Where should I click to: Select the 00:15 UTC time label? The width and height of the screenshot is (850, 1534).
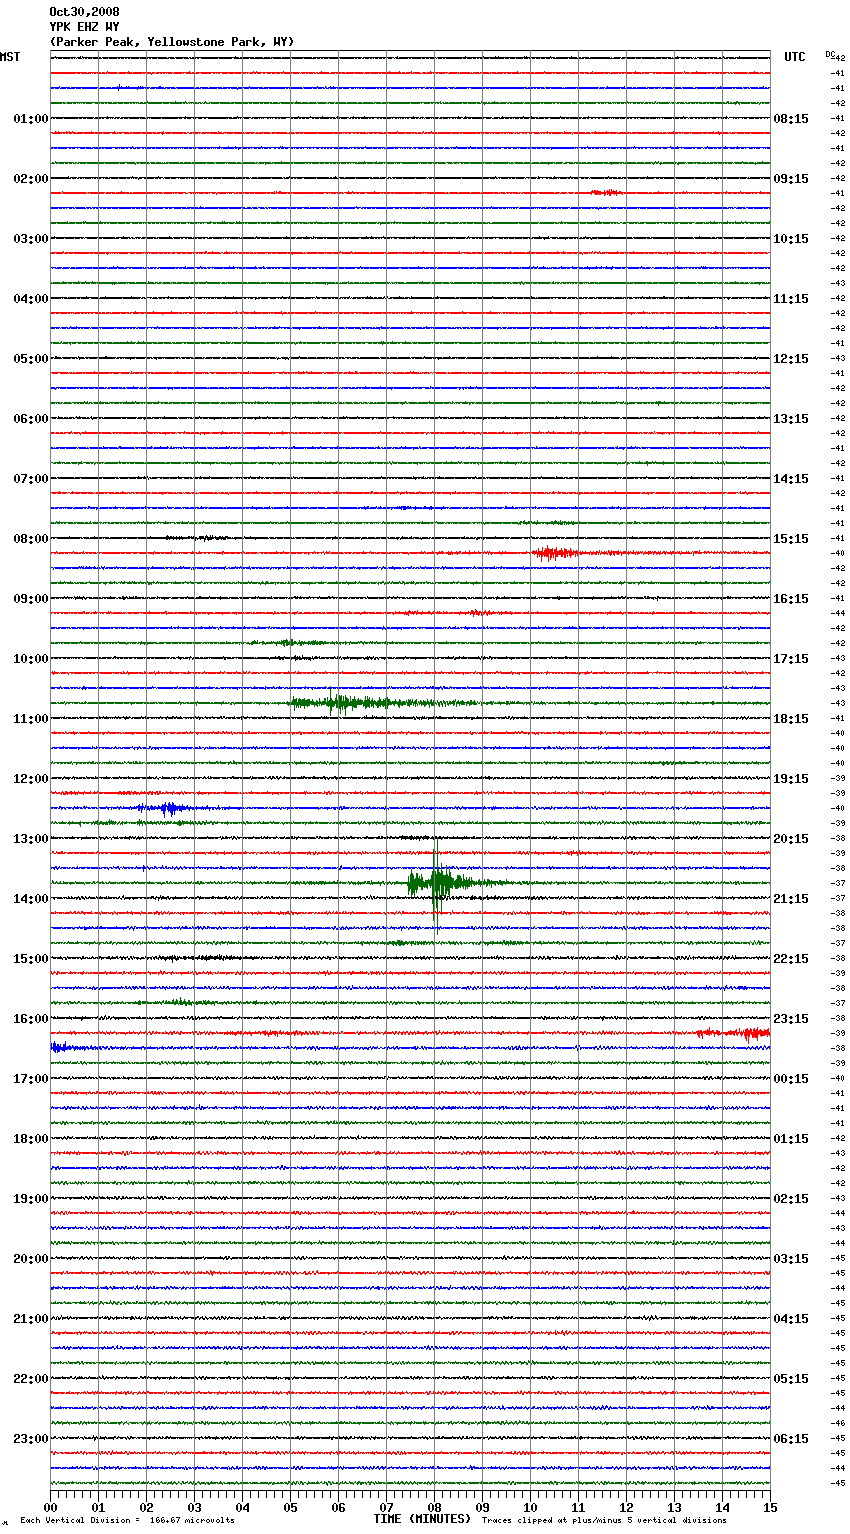[x=791, y=1079]
